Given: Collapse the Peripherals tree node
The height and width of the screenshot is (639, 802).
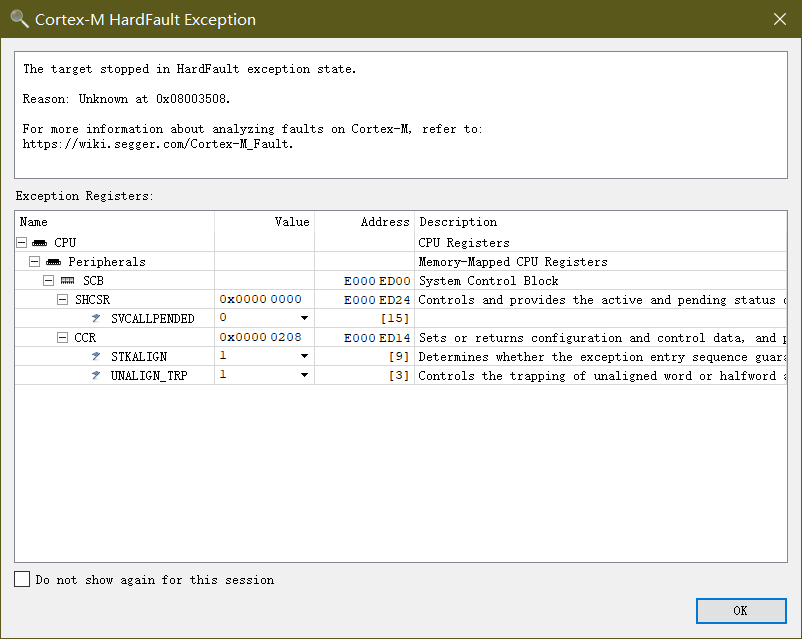Looking at the screenshot, I should [34, 262].
